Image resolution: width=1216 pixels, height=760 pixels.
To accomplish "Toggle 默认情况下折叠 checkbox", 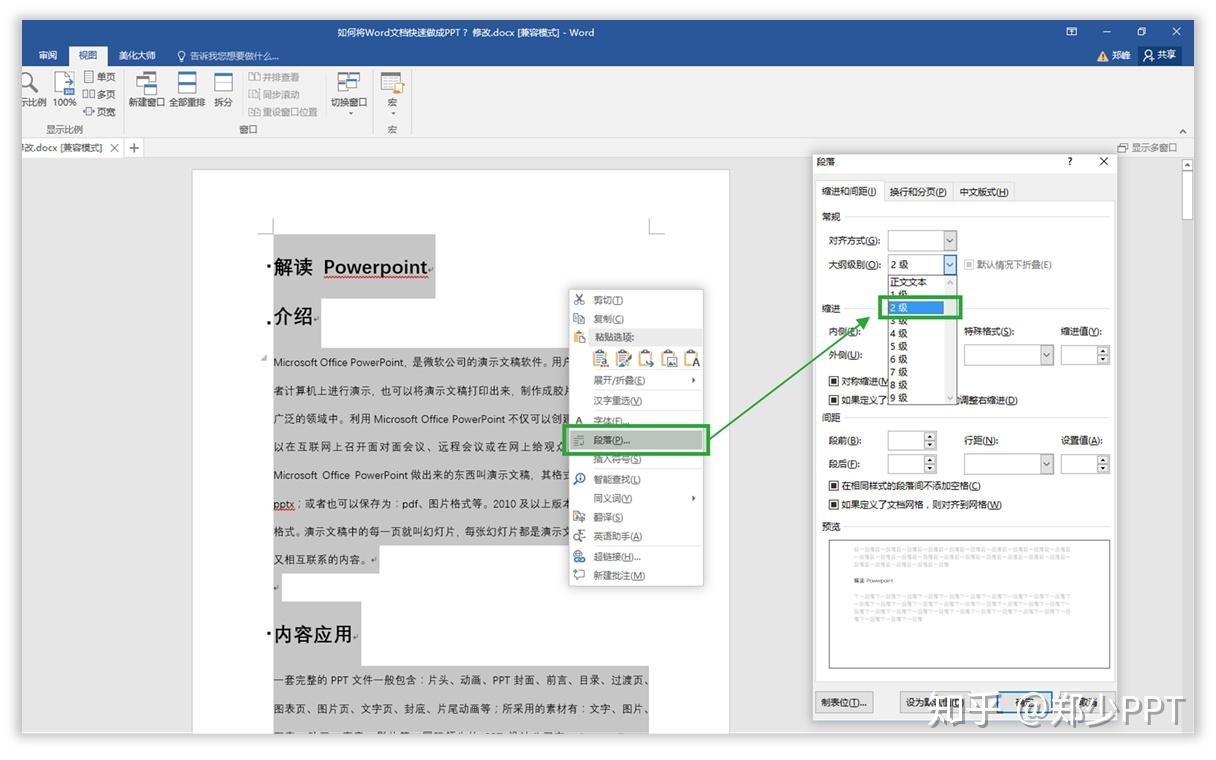I will (x=969, y=265).
